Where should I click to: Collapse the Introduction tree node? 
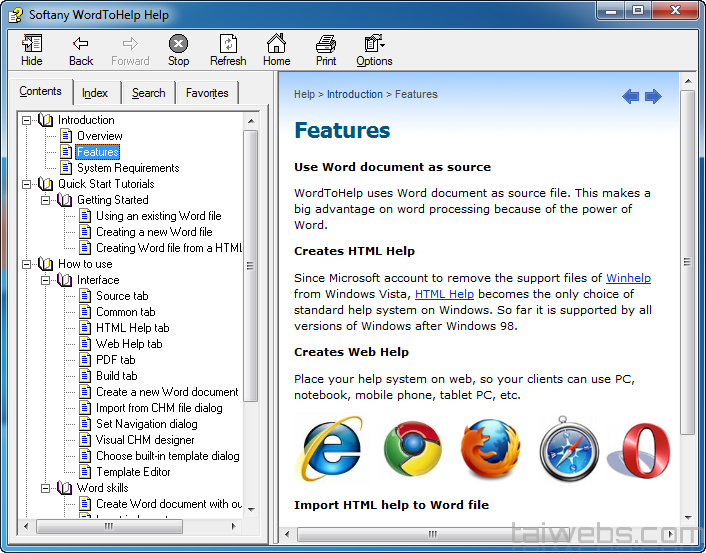coord(27,120)
